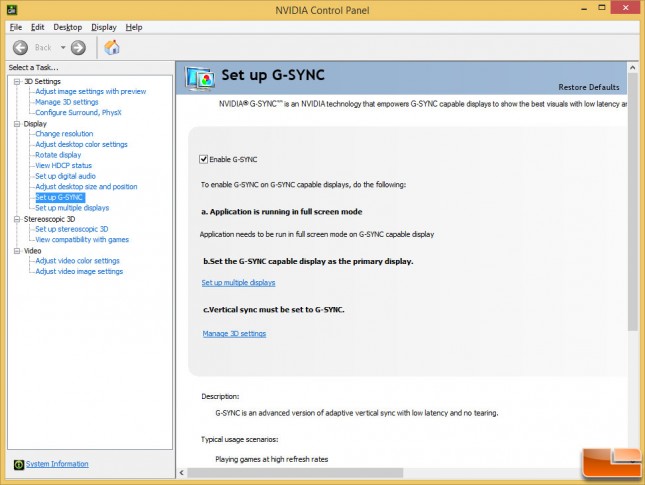Select Change resolution task

tap(64, 134)
